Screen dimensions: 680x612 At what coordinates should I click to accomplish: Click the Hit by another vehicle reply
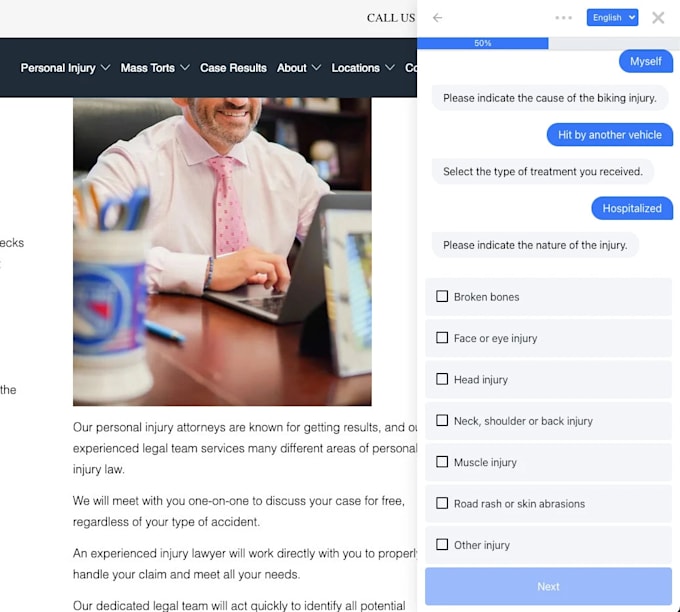click(x=610, y=135)
